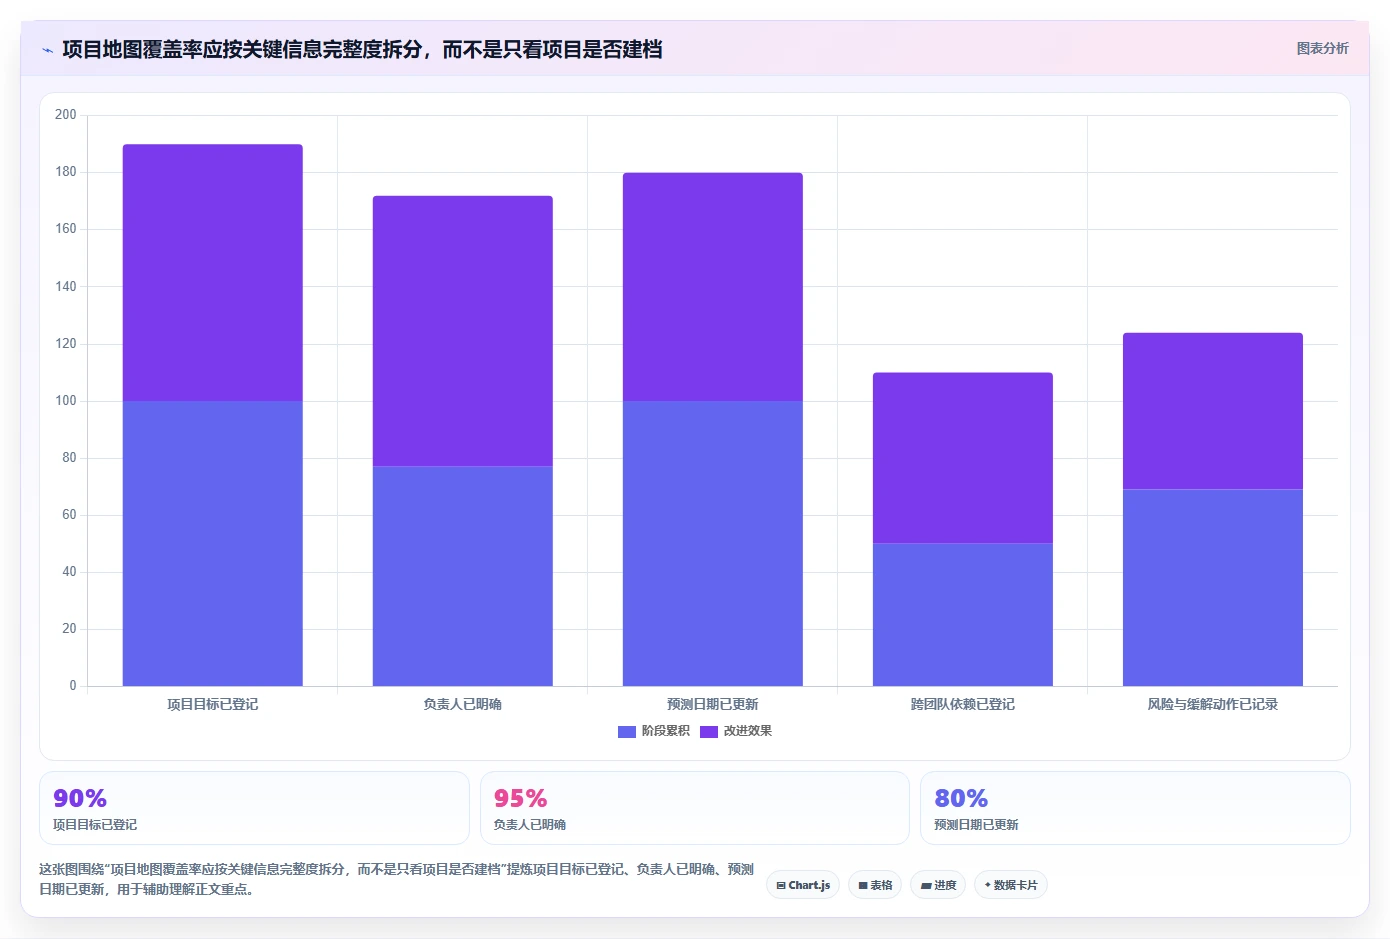
Task: Click the blue icon beside the chart title
Action: (47, 50)
